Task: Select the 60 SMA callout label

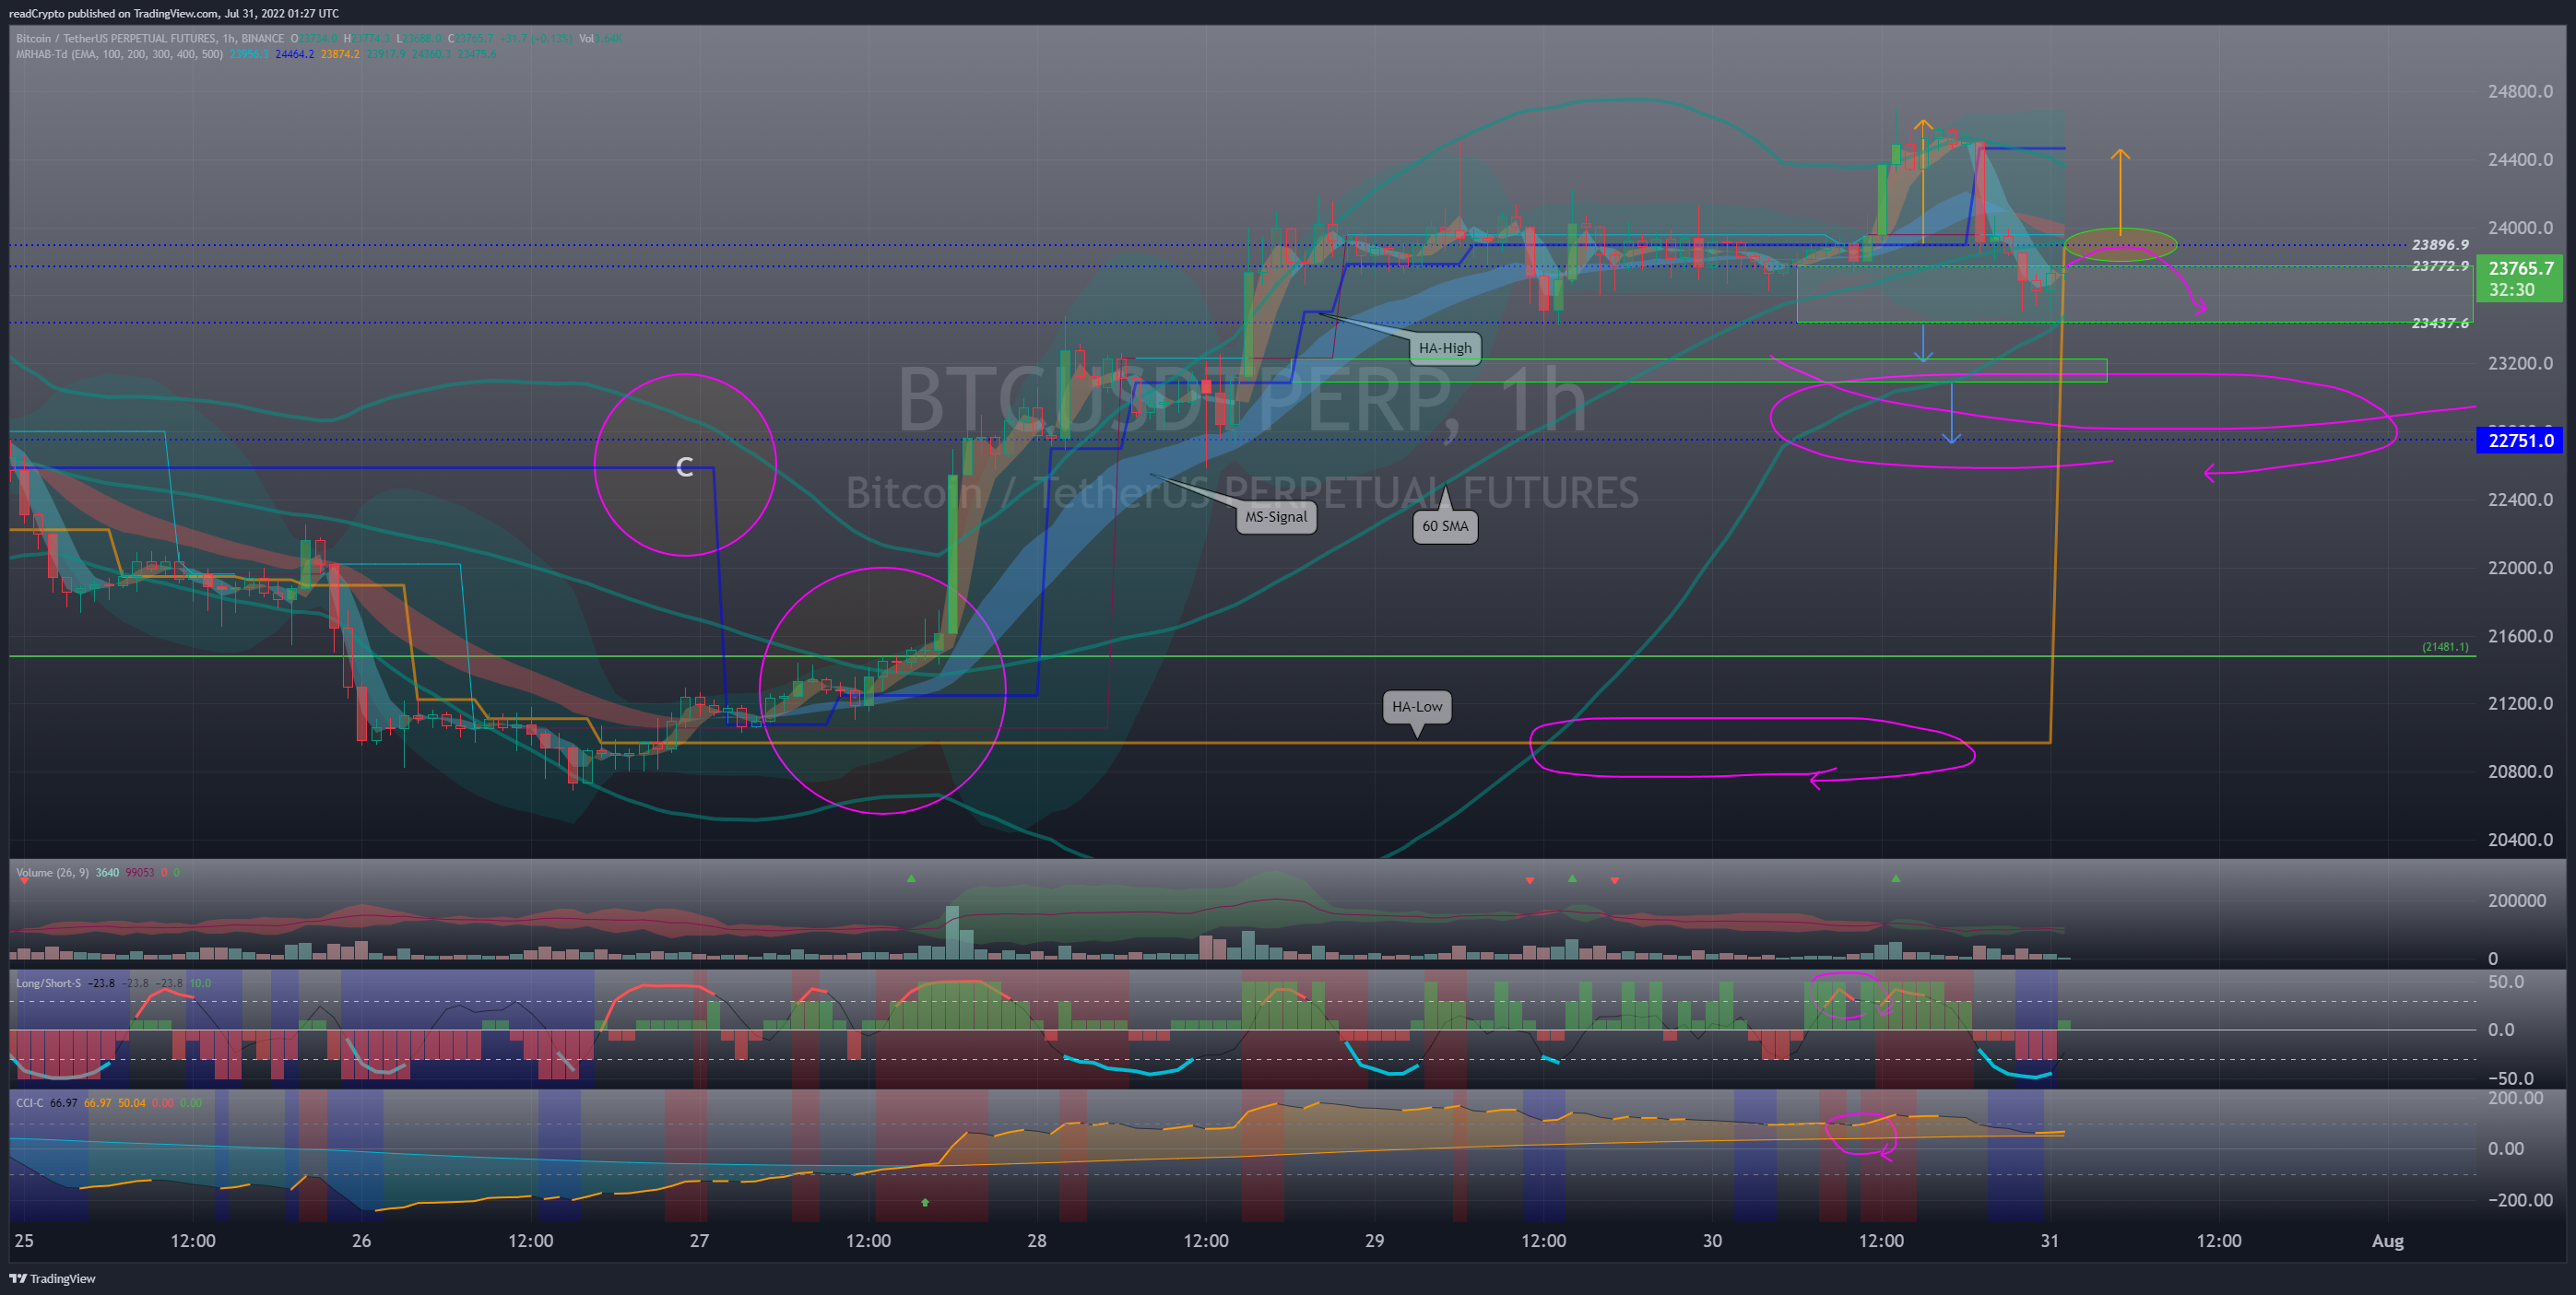Action: [x=1445, y=526]
